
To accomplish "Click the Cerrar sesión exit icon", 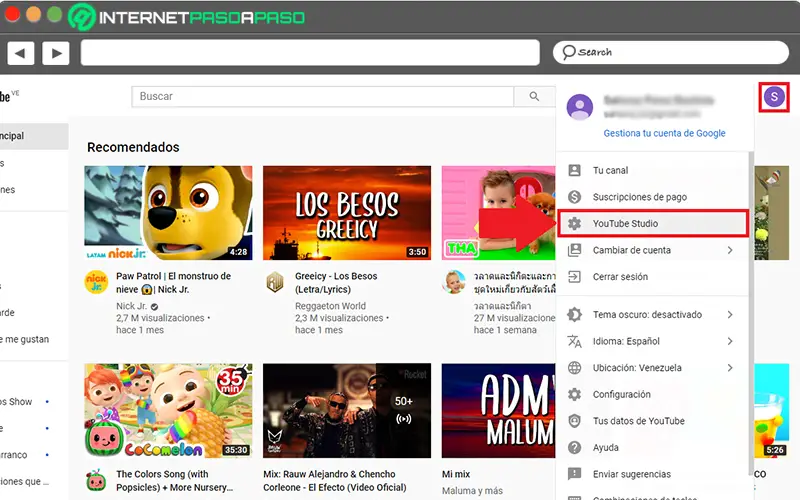I will click(x=574, y=277).
